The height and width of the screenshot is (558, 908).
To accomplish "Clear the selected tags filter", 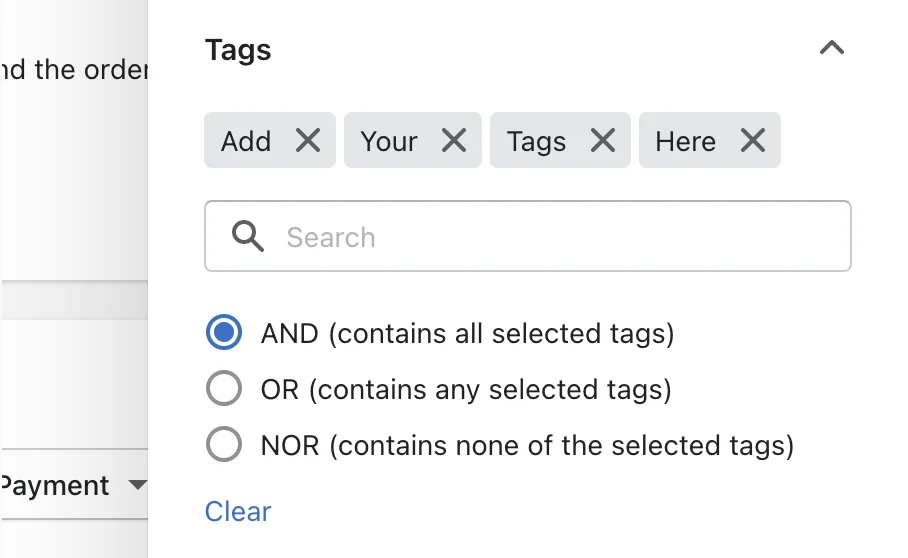I will point(238,512).
